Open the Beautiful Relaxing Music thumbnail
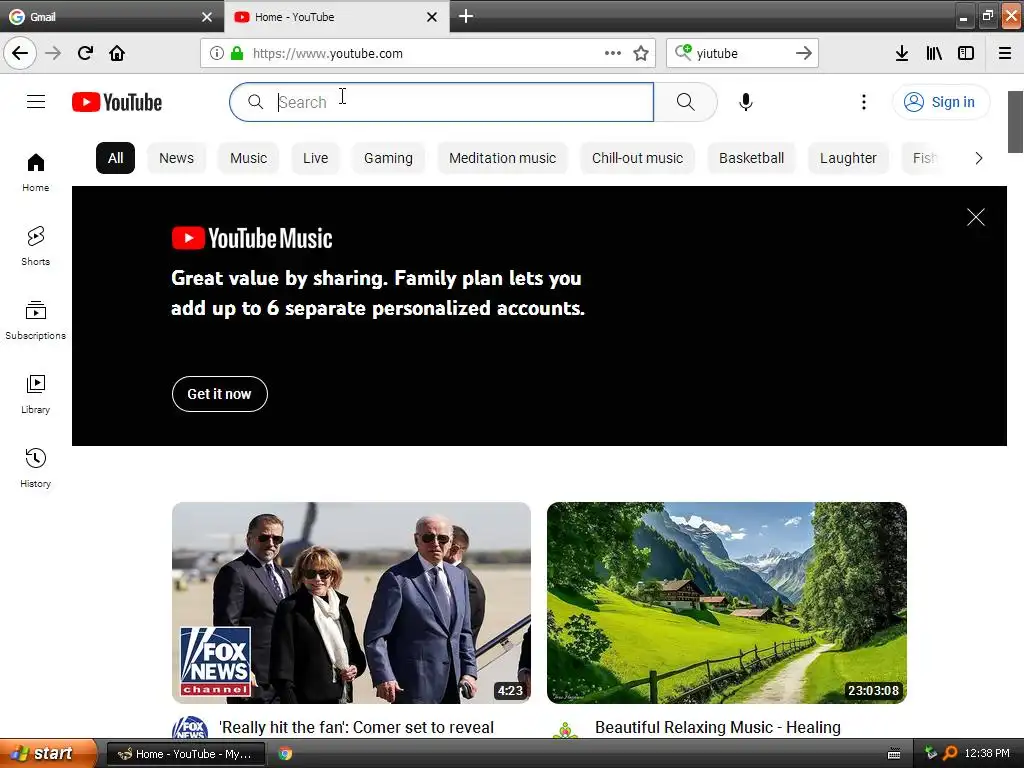The width and height of the screenshot is (1024, 768). pyautogui.click(x=727, y=603)
